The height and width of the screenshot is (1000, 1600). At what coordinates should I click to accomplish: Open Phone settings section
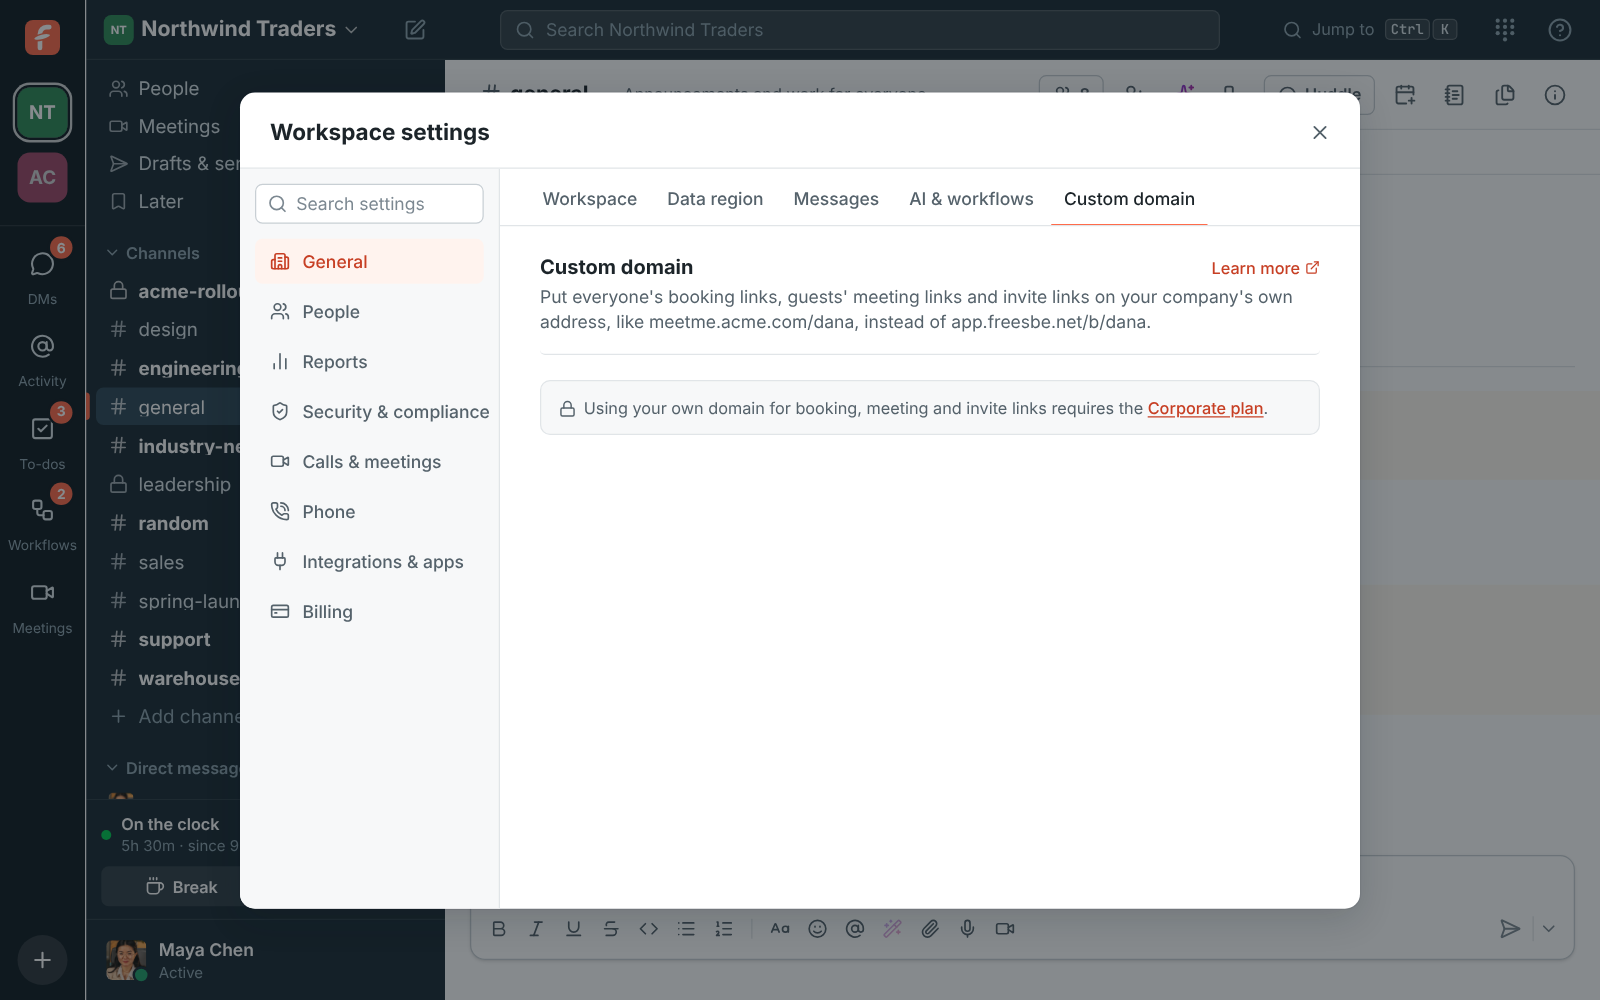click(369, 512)
